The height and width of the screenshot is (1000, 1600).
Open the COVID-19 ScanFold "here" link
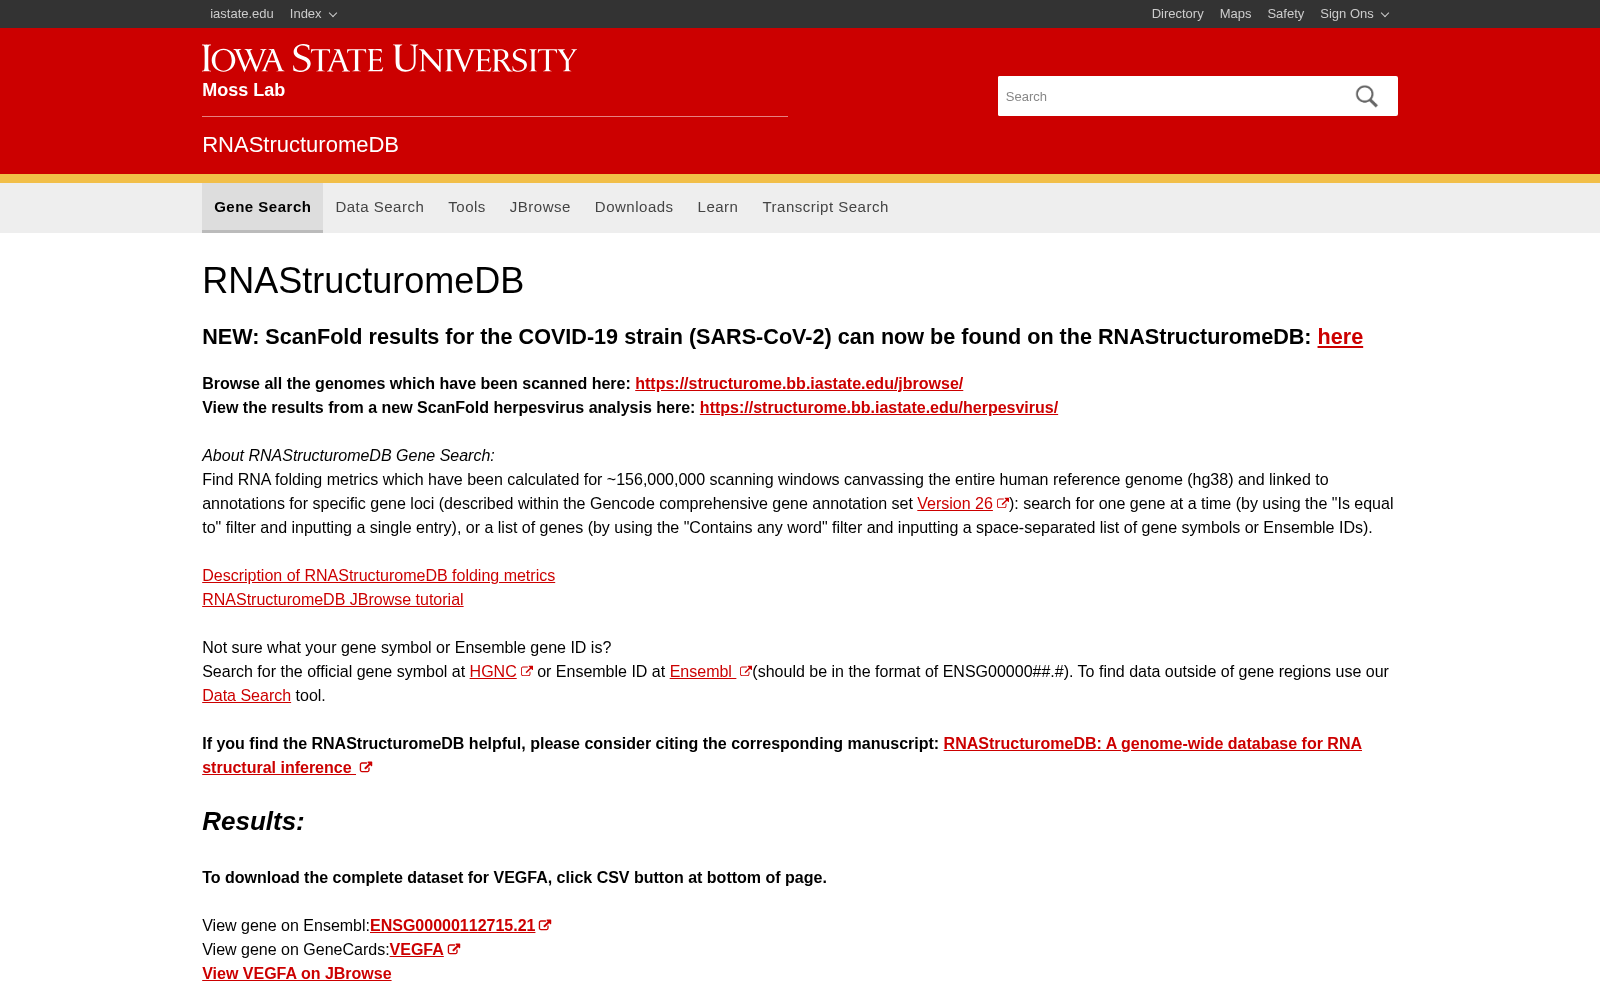pyautogui.click(x=1340, y=337)
